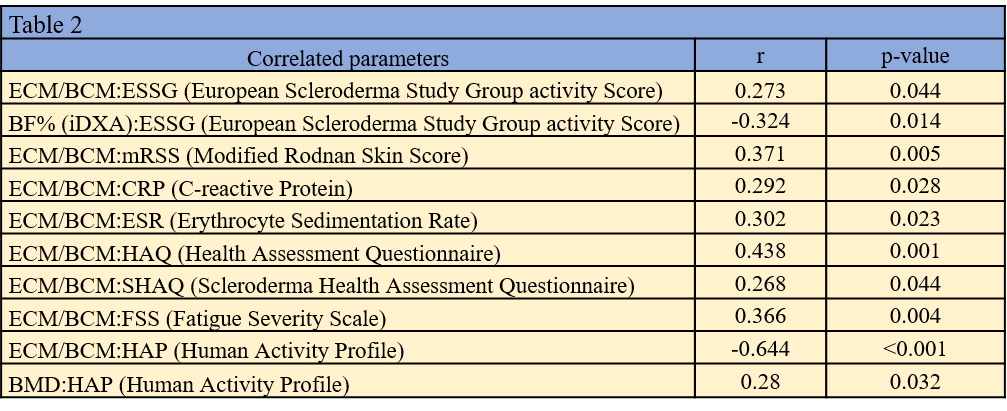Select the ECM/BCM:ESSG row label
The image size is (1007, 411).
335,91
